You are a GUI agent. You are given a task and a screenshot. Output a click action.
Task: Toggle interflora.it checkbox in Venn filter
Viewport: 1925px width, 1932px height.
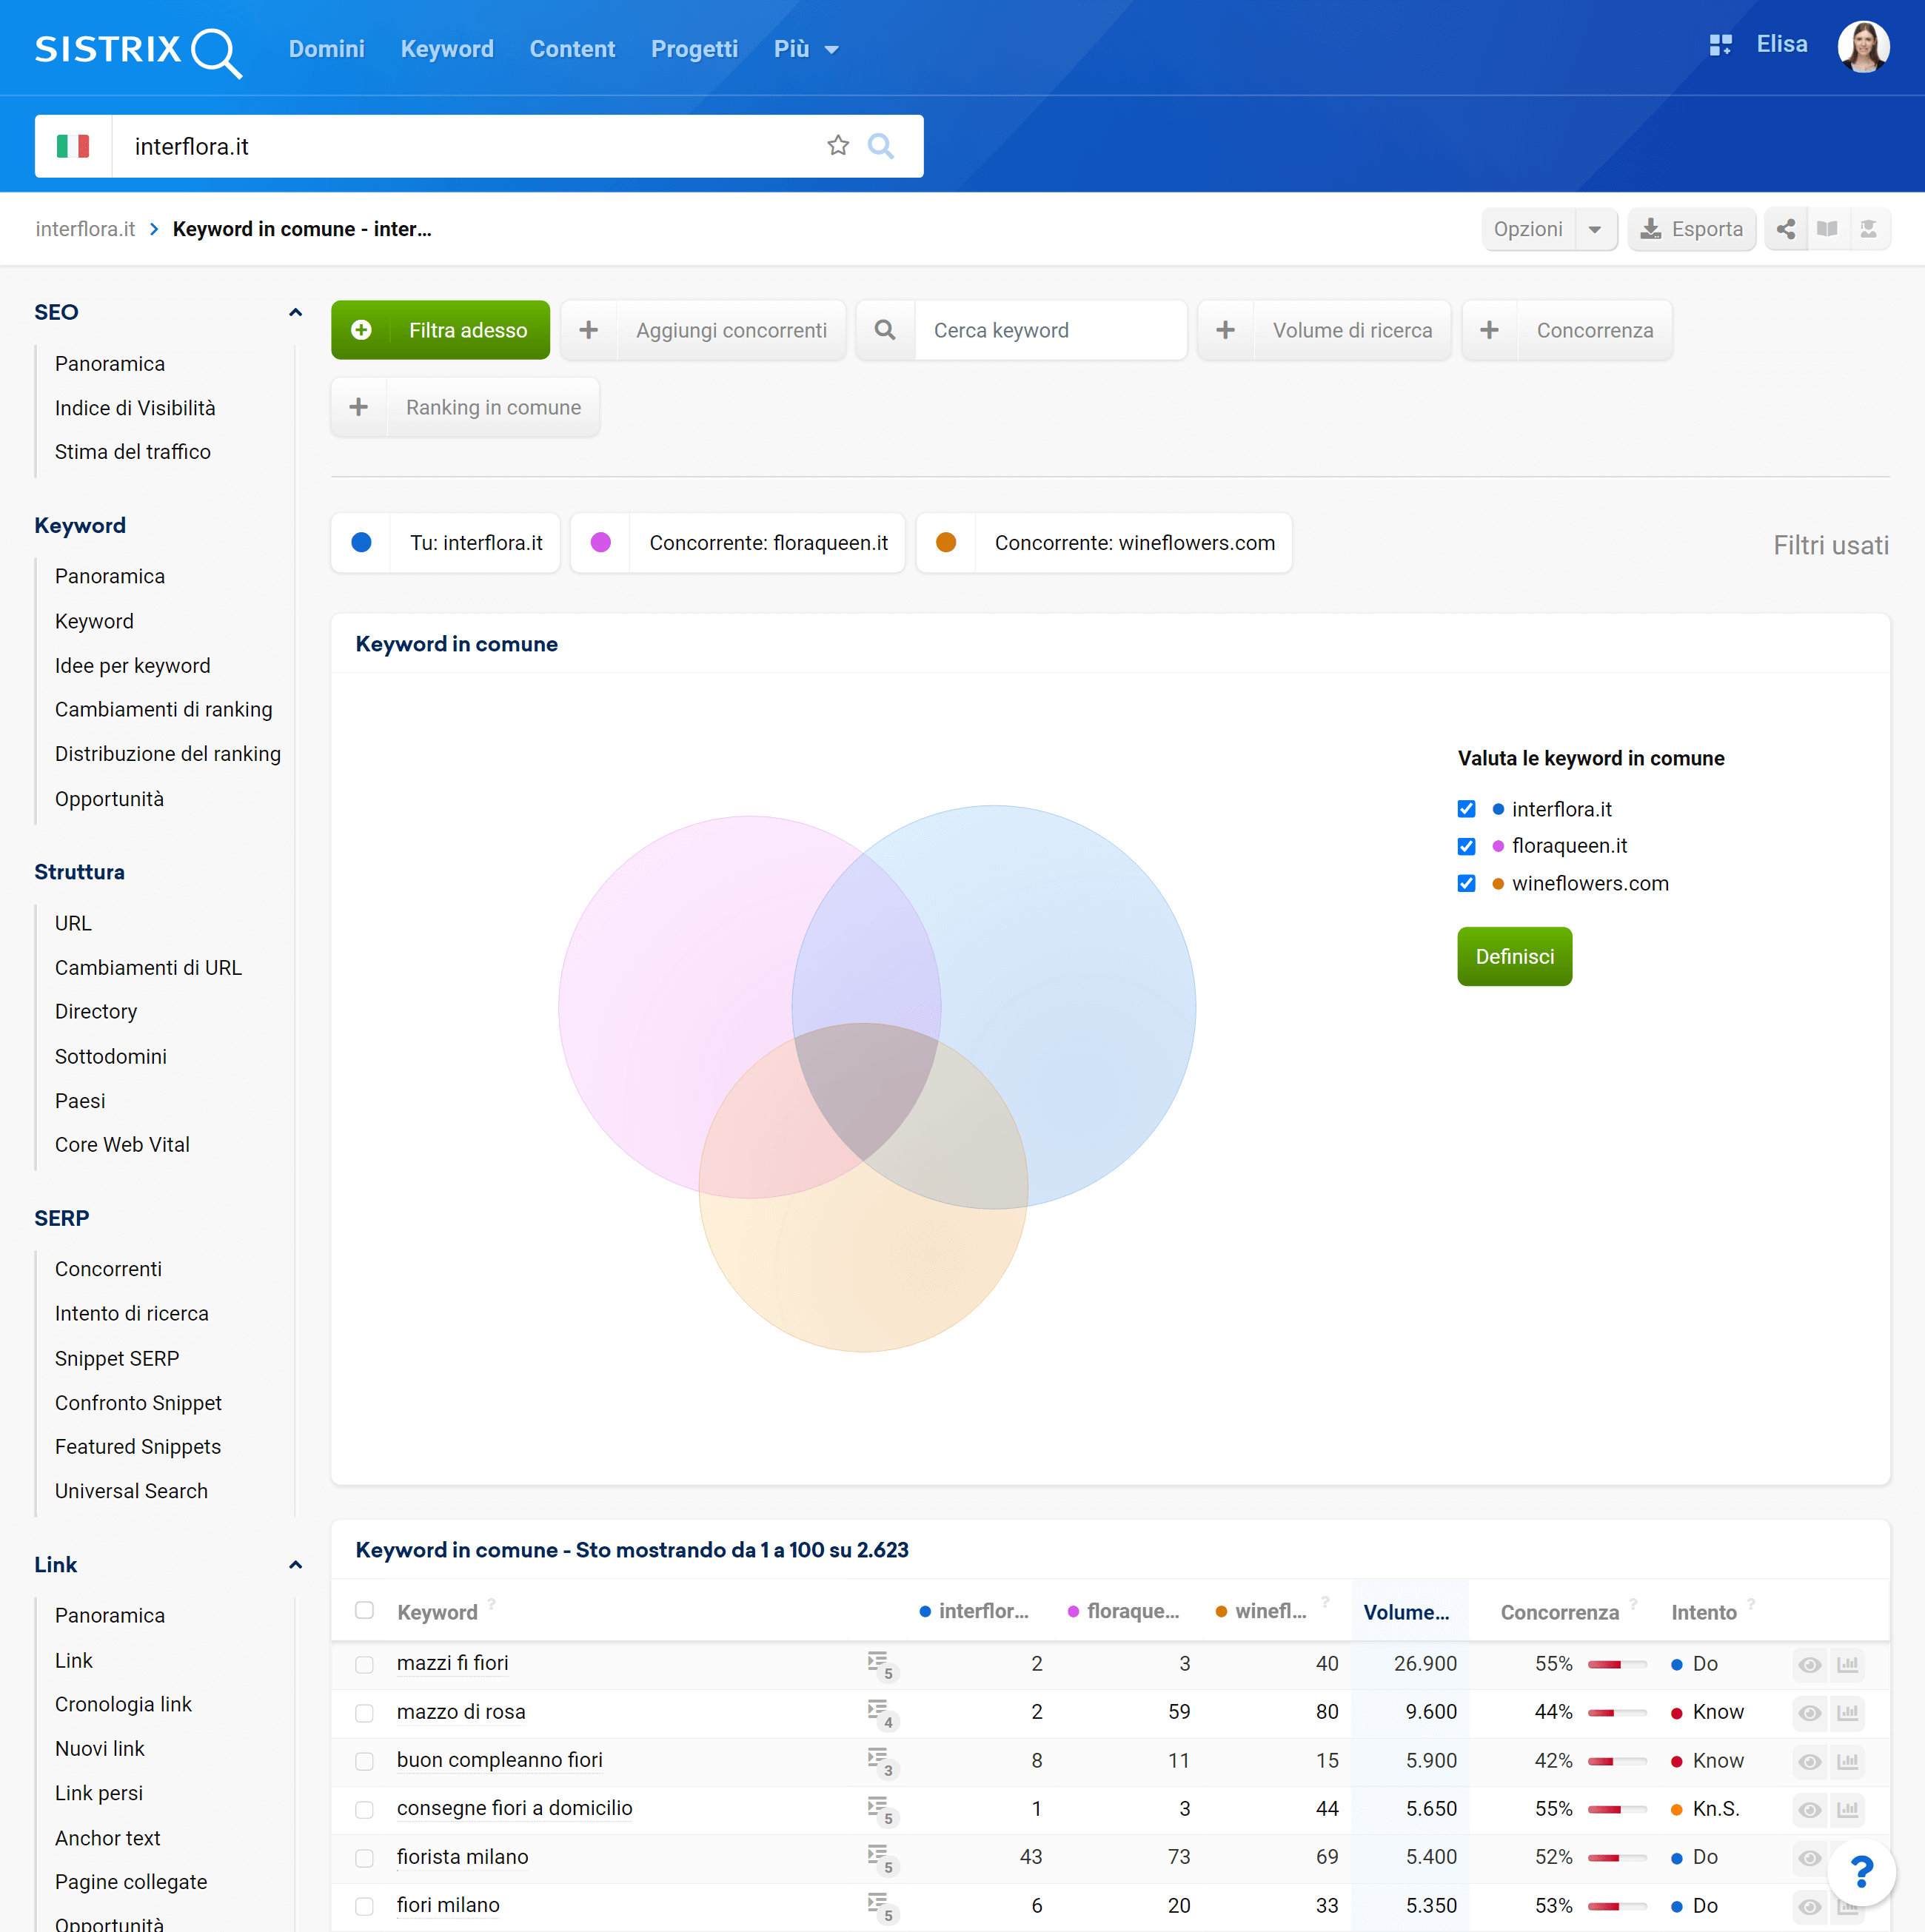point(1467,808)
